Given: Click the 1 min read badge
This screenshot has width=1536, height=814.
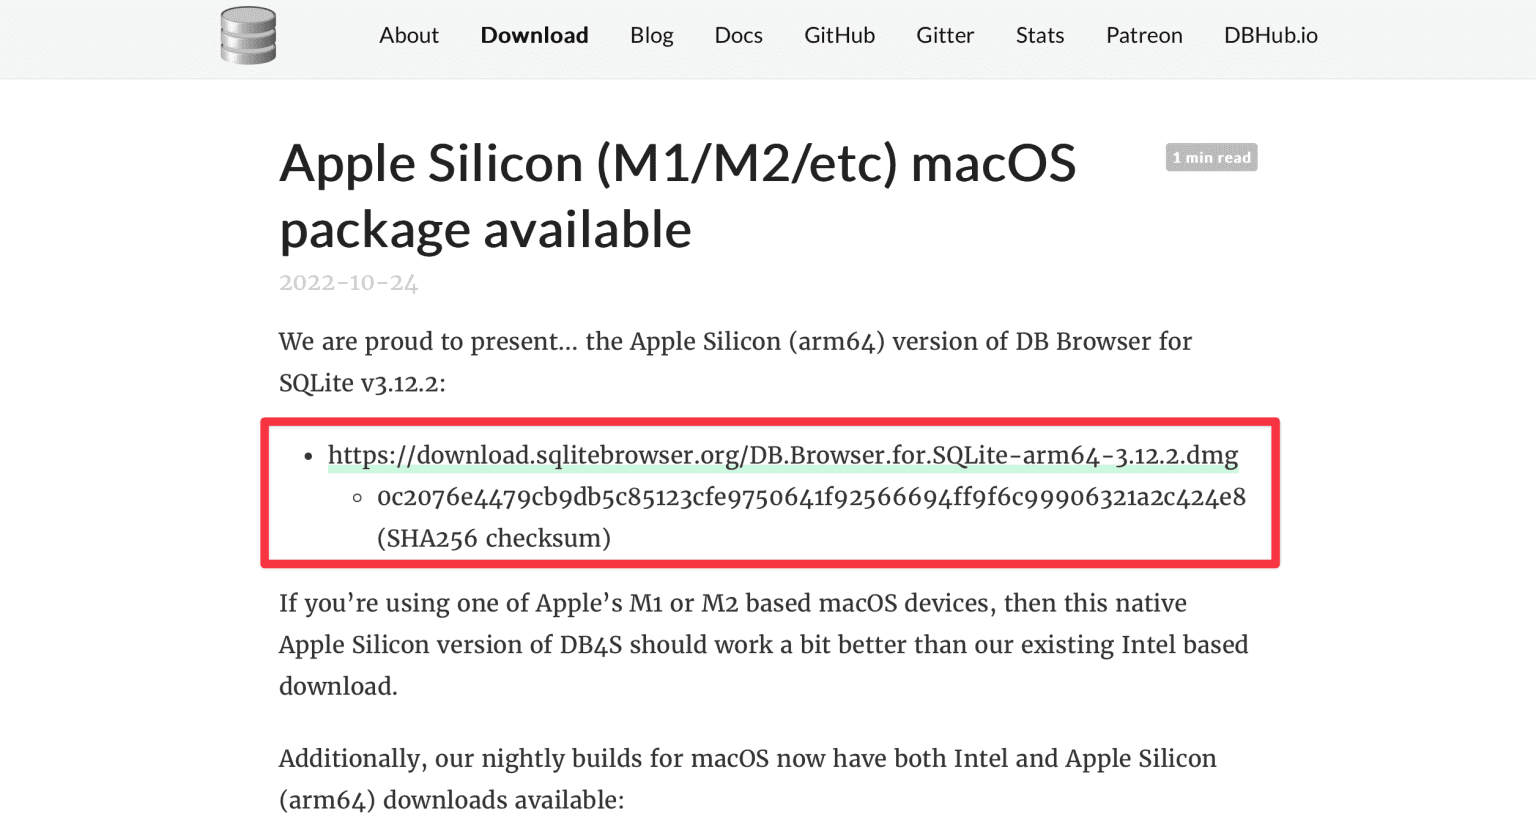Looking at the screenshot, I should point(1211,157).
